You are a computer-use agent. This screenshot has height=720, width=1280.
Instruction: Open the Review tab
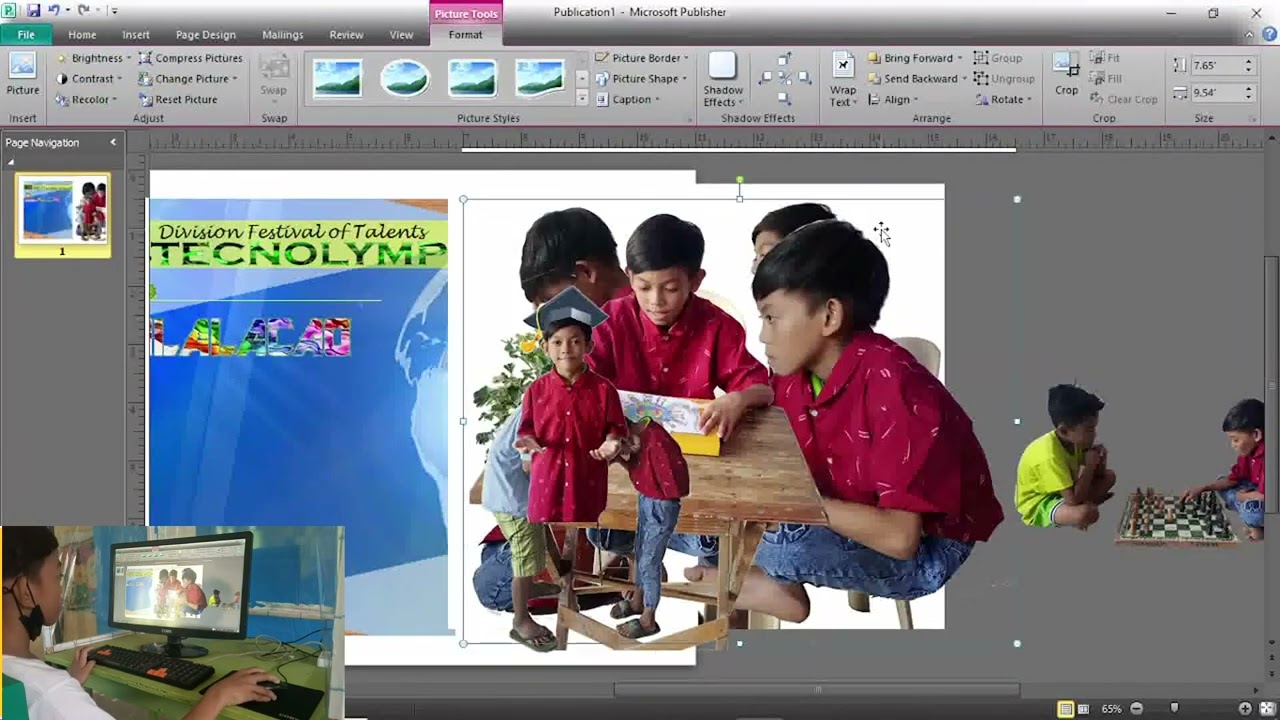coord(346,34)
